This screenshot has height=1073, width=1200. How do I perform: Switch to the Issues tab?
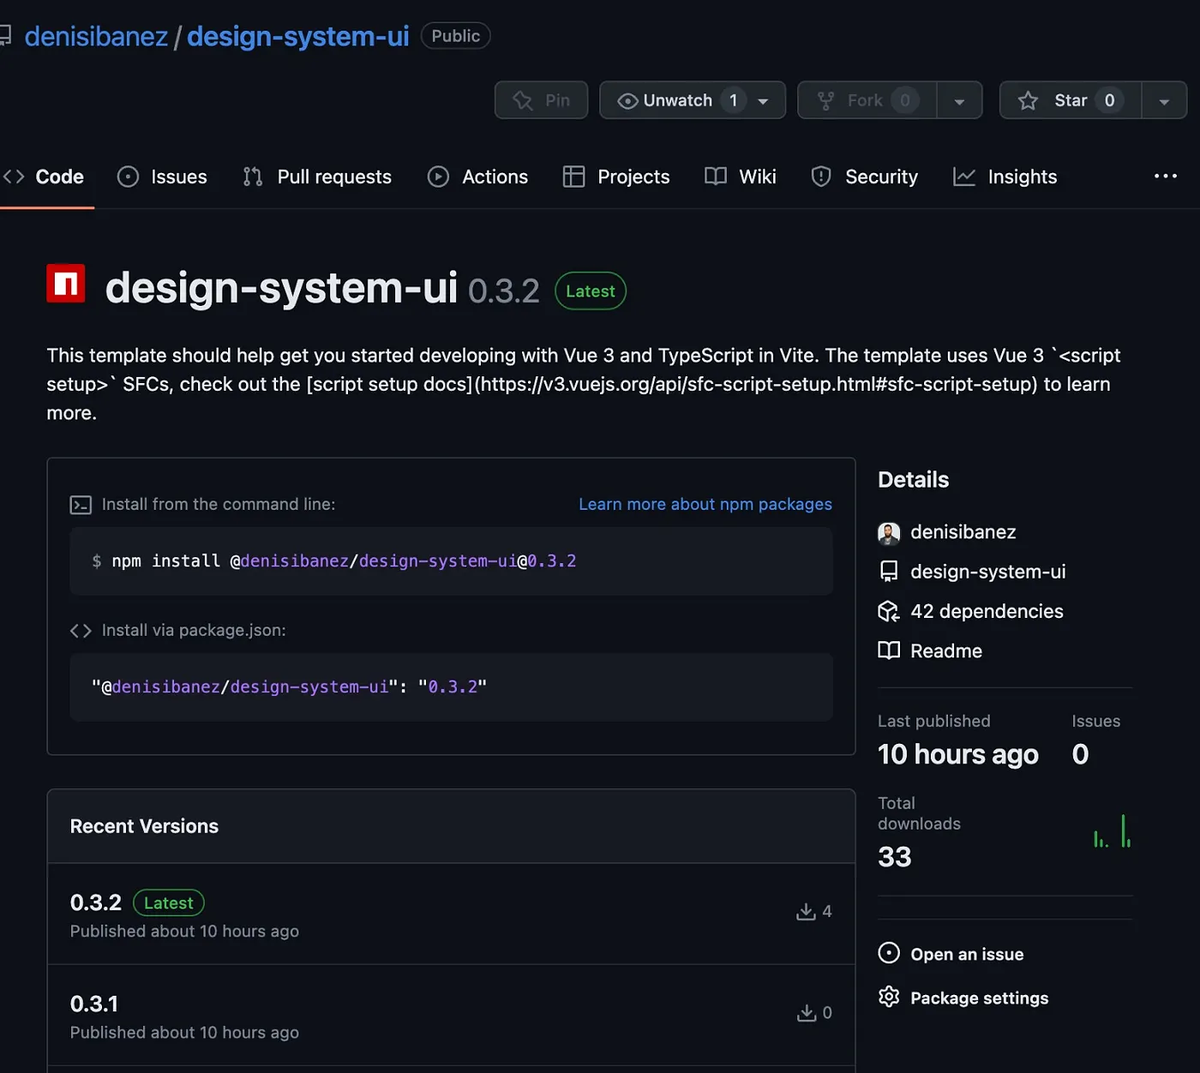162,177
